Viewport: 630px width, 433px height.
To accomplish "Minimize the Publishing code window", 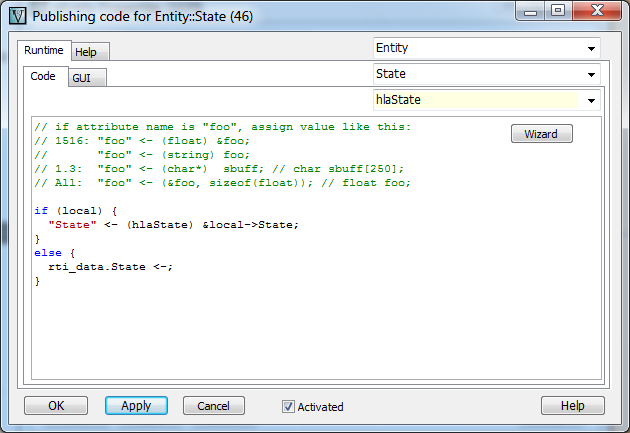I will pos(531,11).
